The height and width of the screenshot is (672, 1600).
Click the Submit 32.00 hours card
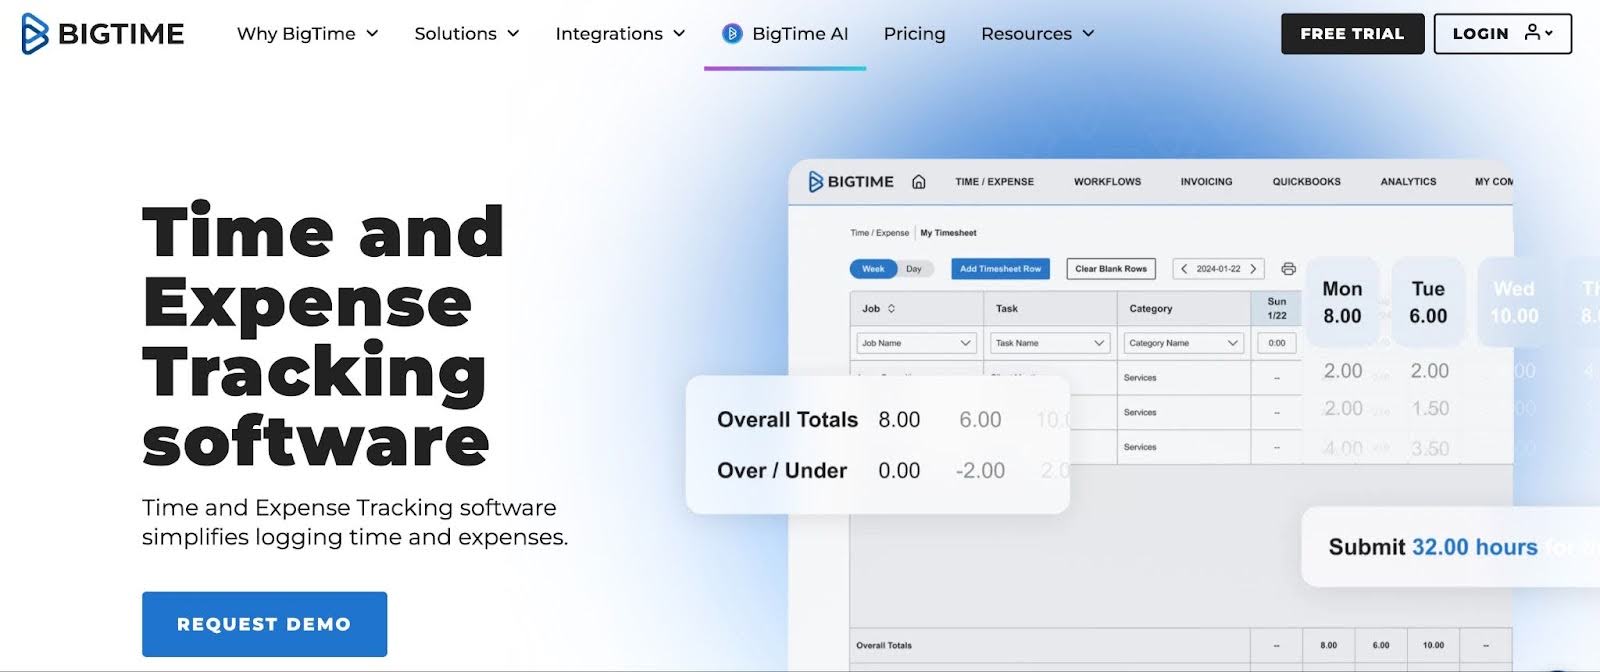(1450, 547)
